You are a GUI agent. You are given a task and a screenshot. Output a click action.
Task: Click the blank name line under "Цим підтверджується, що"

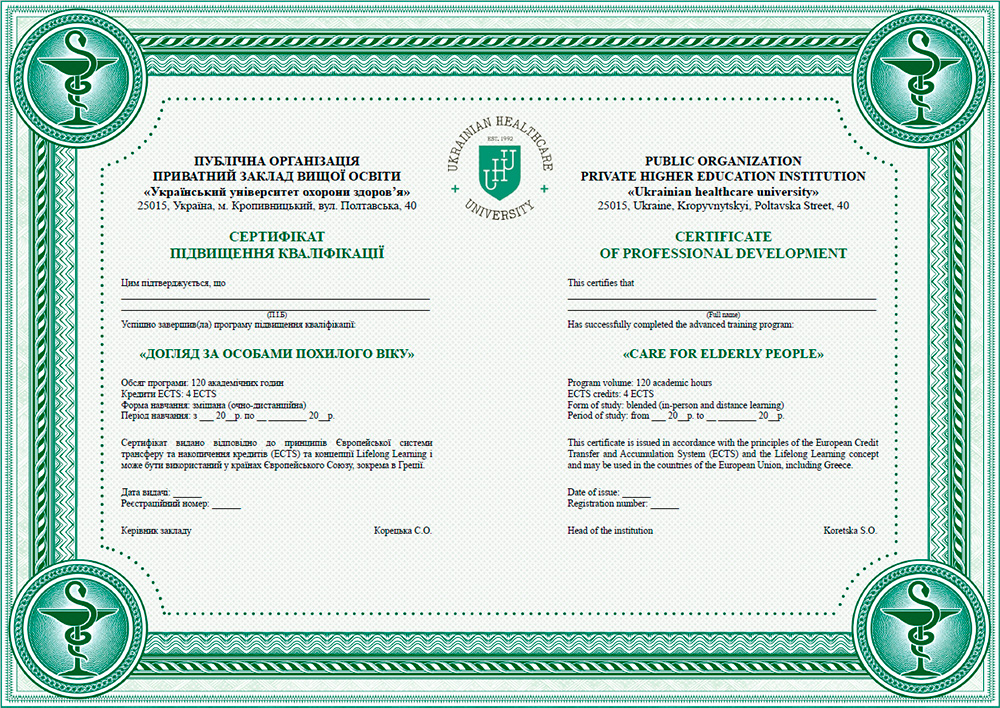coord(275,298)
